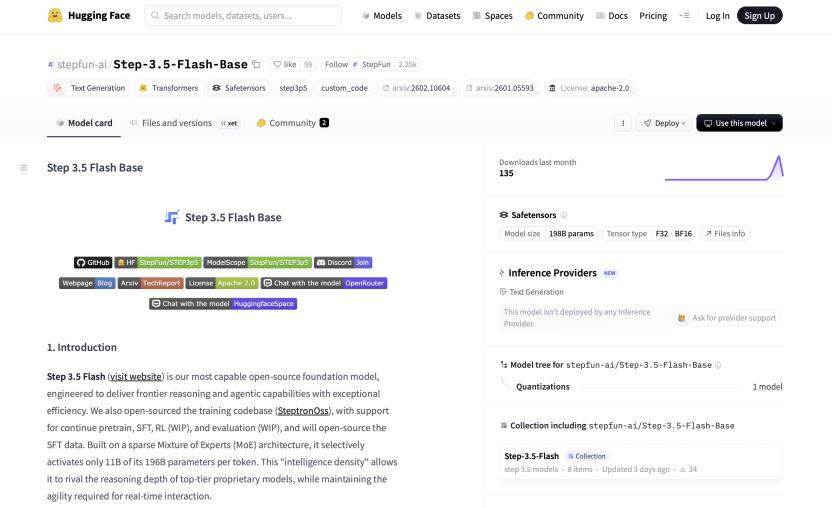
Task: Click the downloads trend chart
Action: point(724,168)
